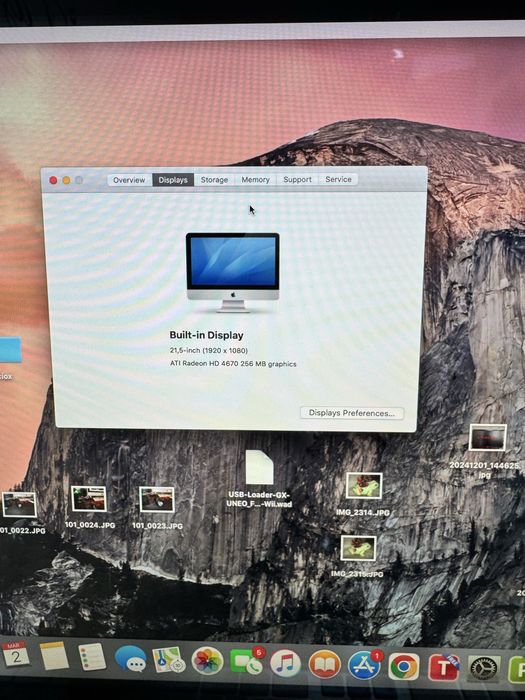
Task: Launch iTunes music app from dock
Action: 285,663
